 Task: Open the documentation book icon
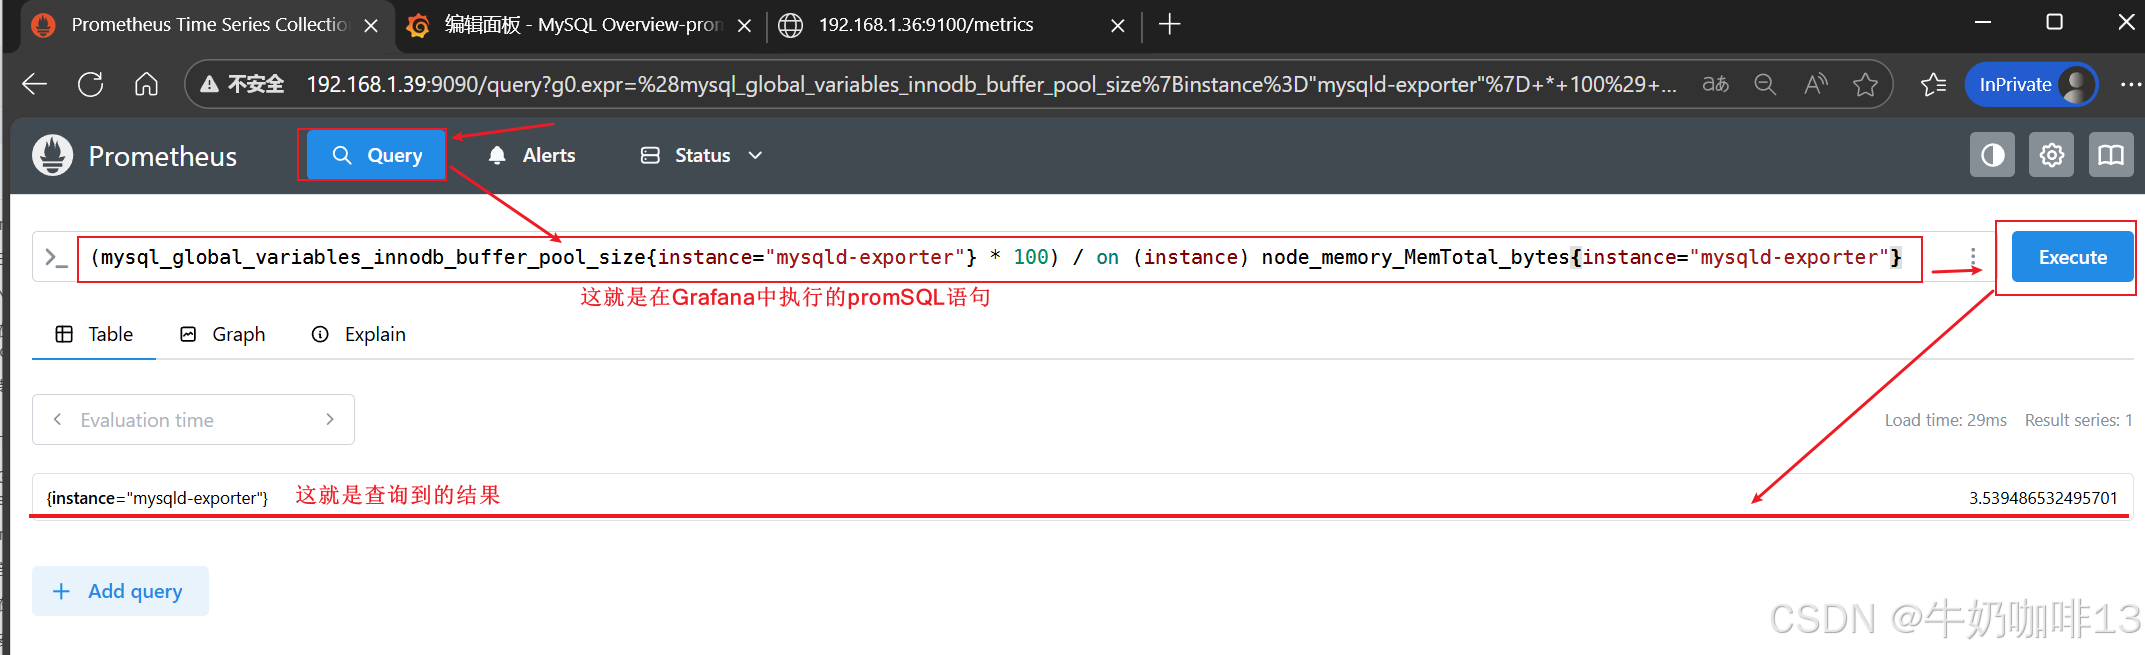(2111, 155)
